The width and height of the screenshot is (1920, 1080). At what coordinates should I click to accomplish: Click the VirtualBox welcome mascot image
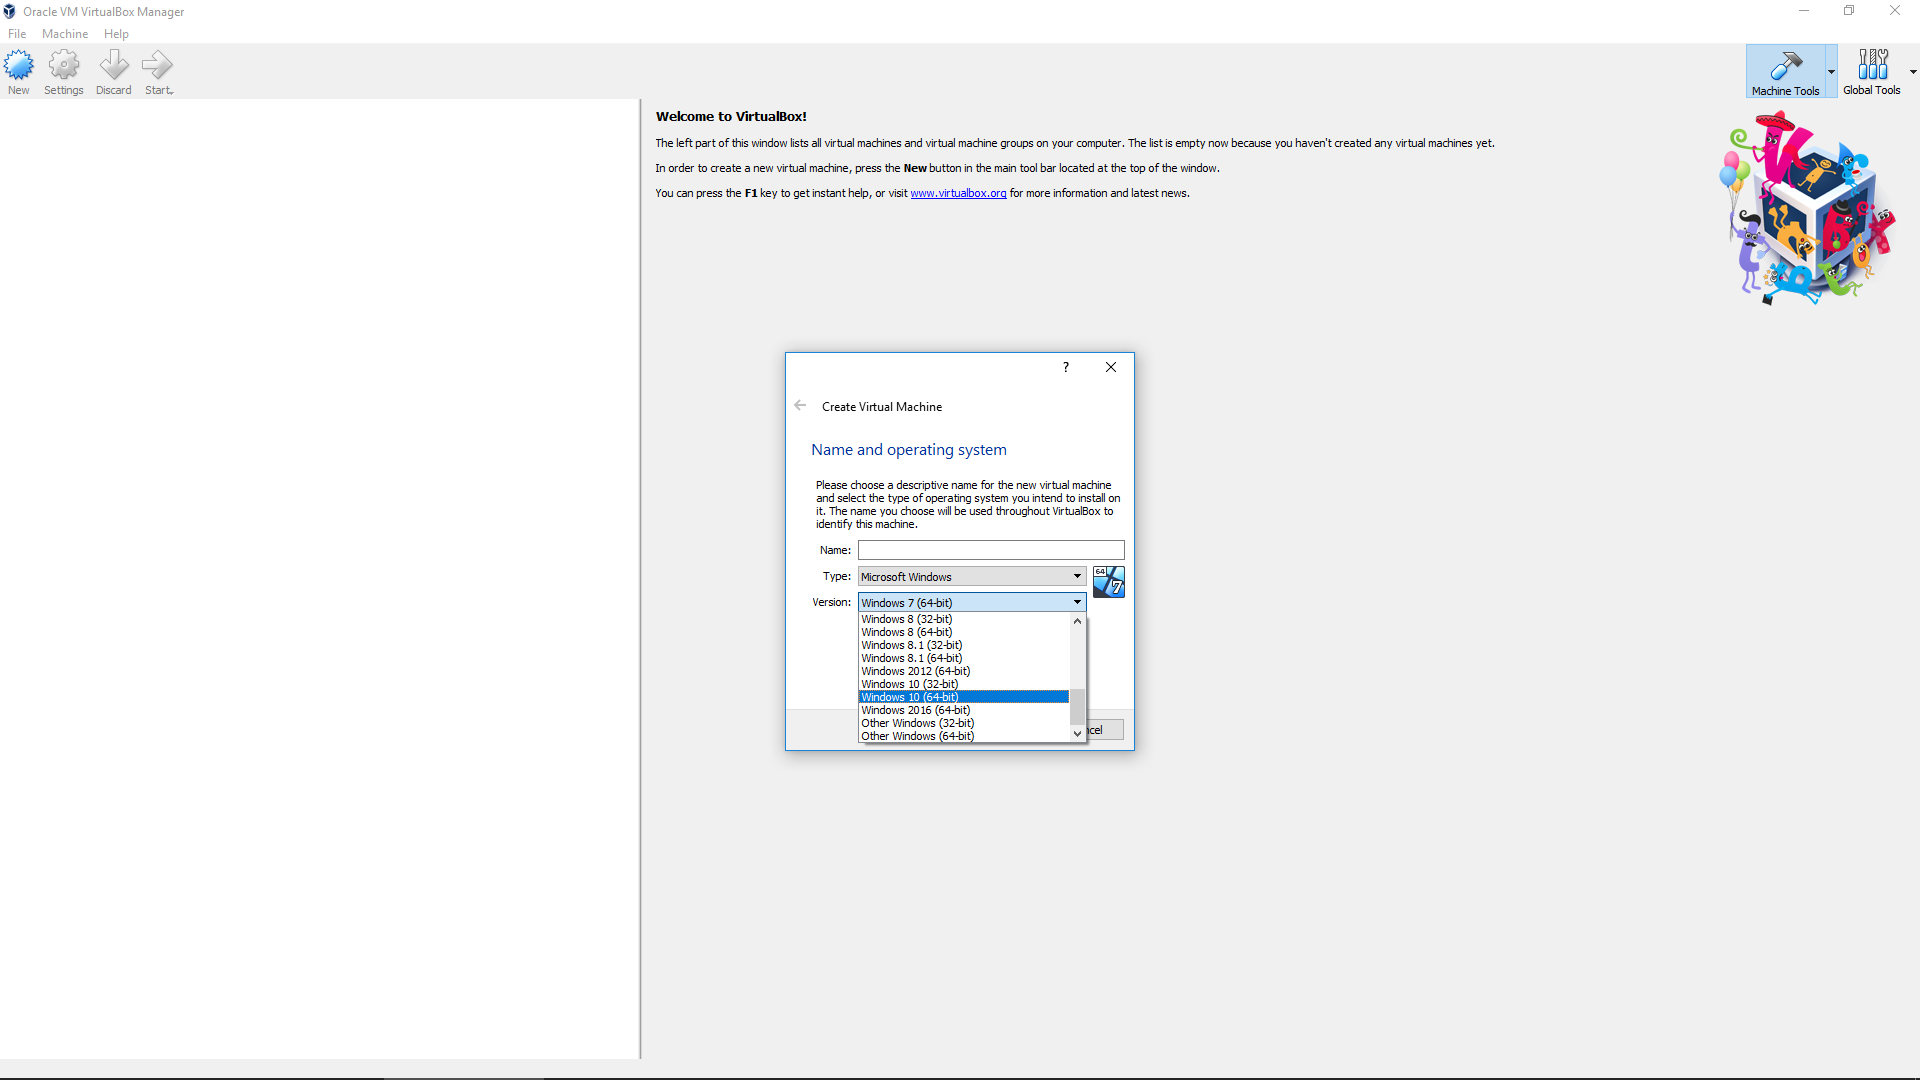1808,208
